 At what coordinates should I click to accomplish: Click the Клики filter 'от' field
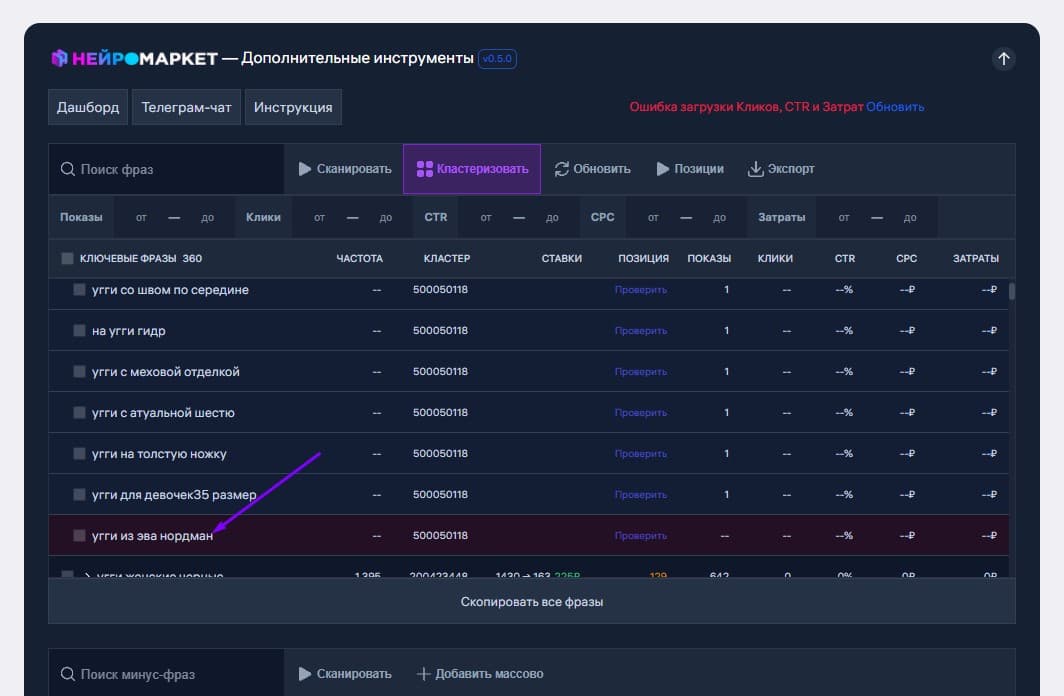point(319,217)
